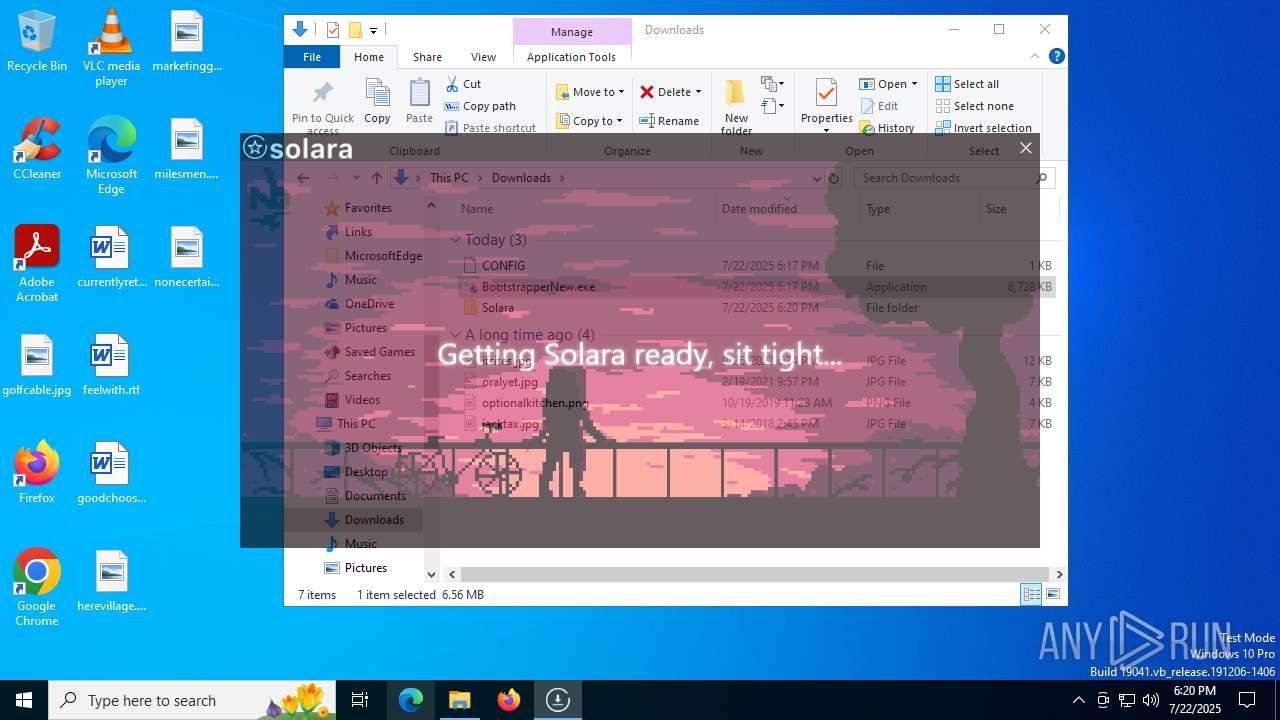Open Firefox desktop shortcut
Image resolution: width=1280 pixels, height=720 pixels.
37,474
